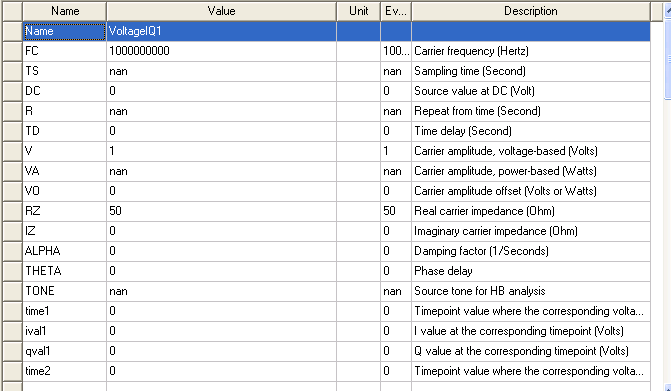Click the DC source value cell

point(221,91)
